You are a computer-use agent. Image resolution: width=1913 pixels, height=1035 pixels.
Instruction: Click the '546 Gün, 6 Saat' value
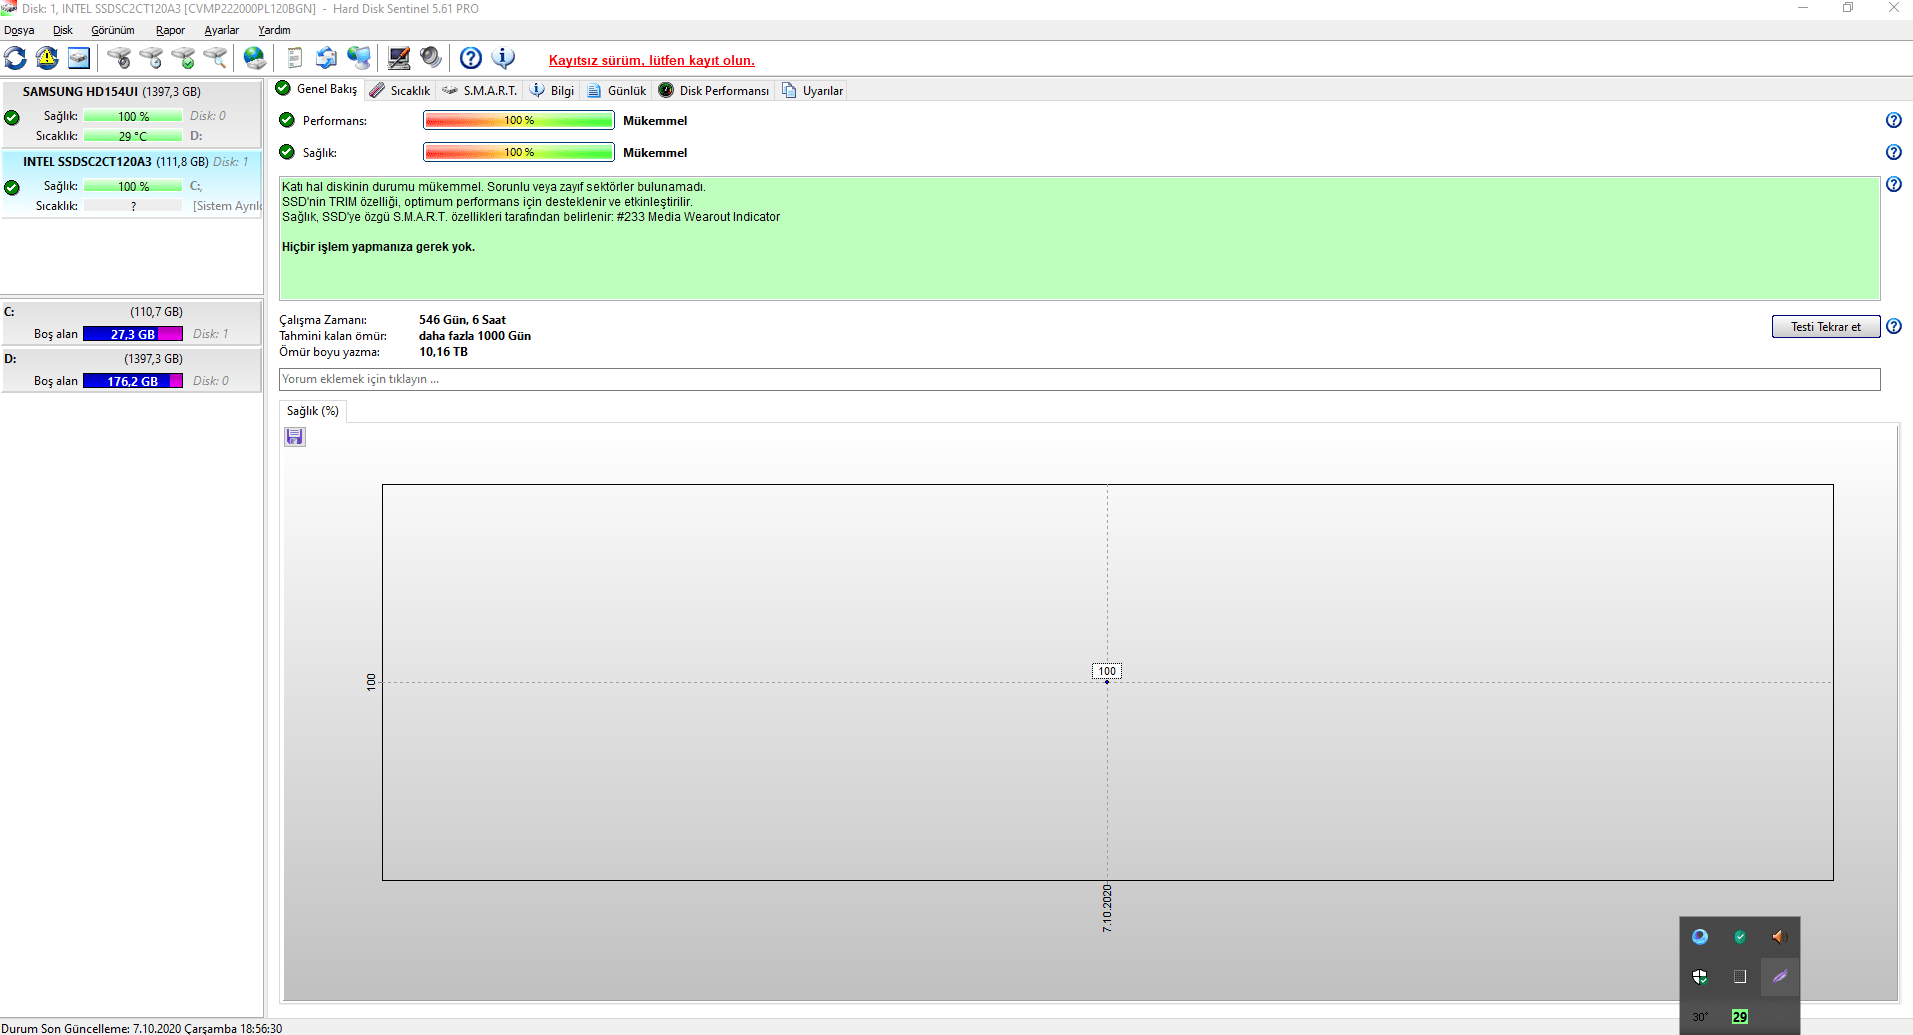pos(462,320)
